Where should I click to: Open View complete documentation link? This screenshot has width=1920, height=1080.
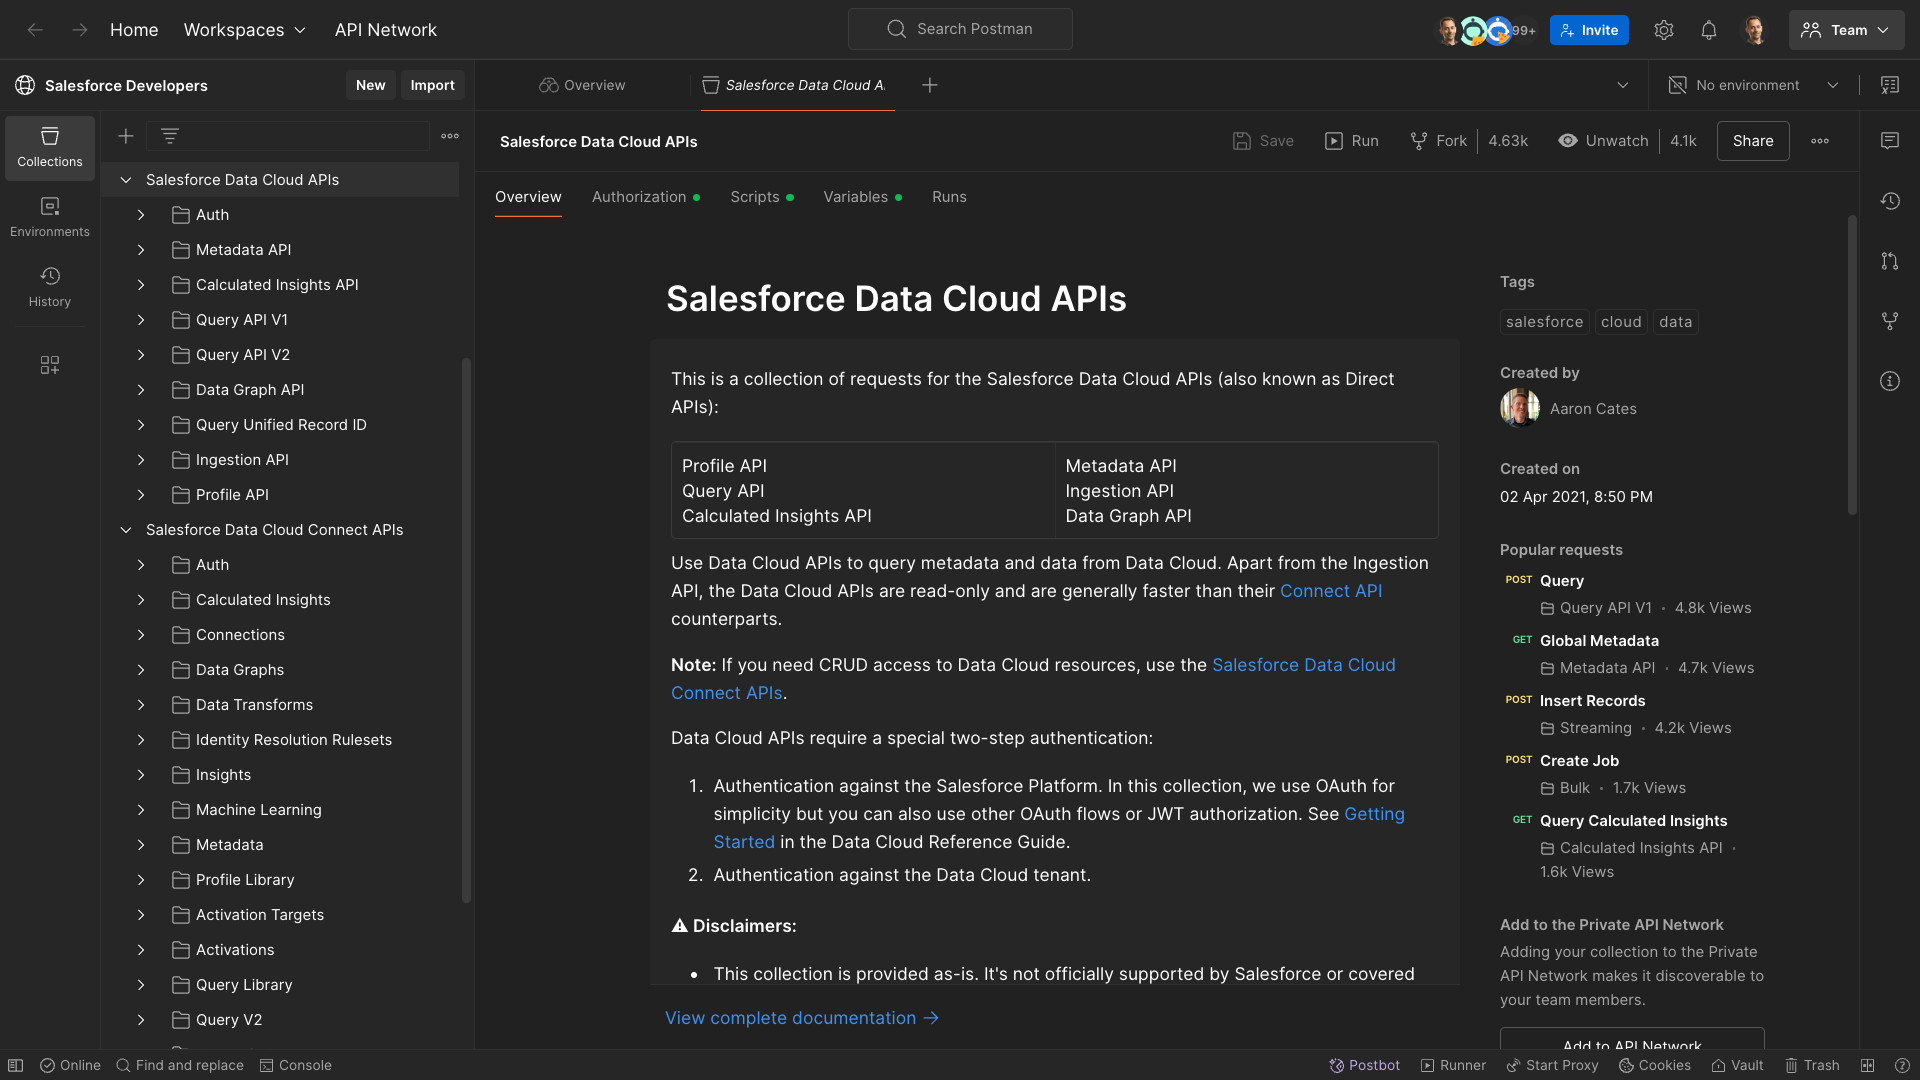802,1018
